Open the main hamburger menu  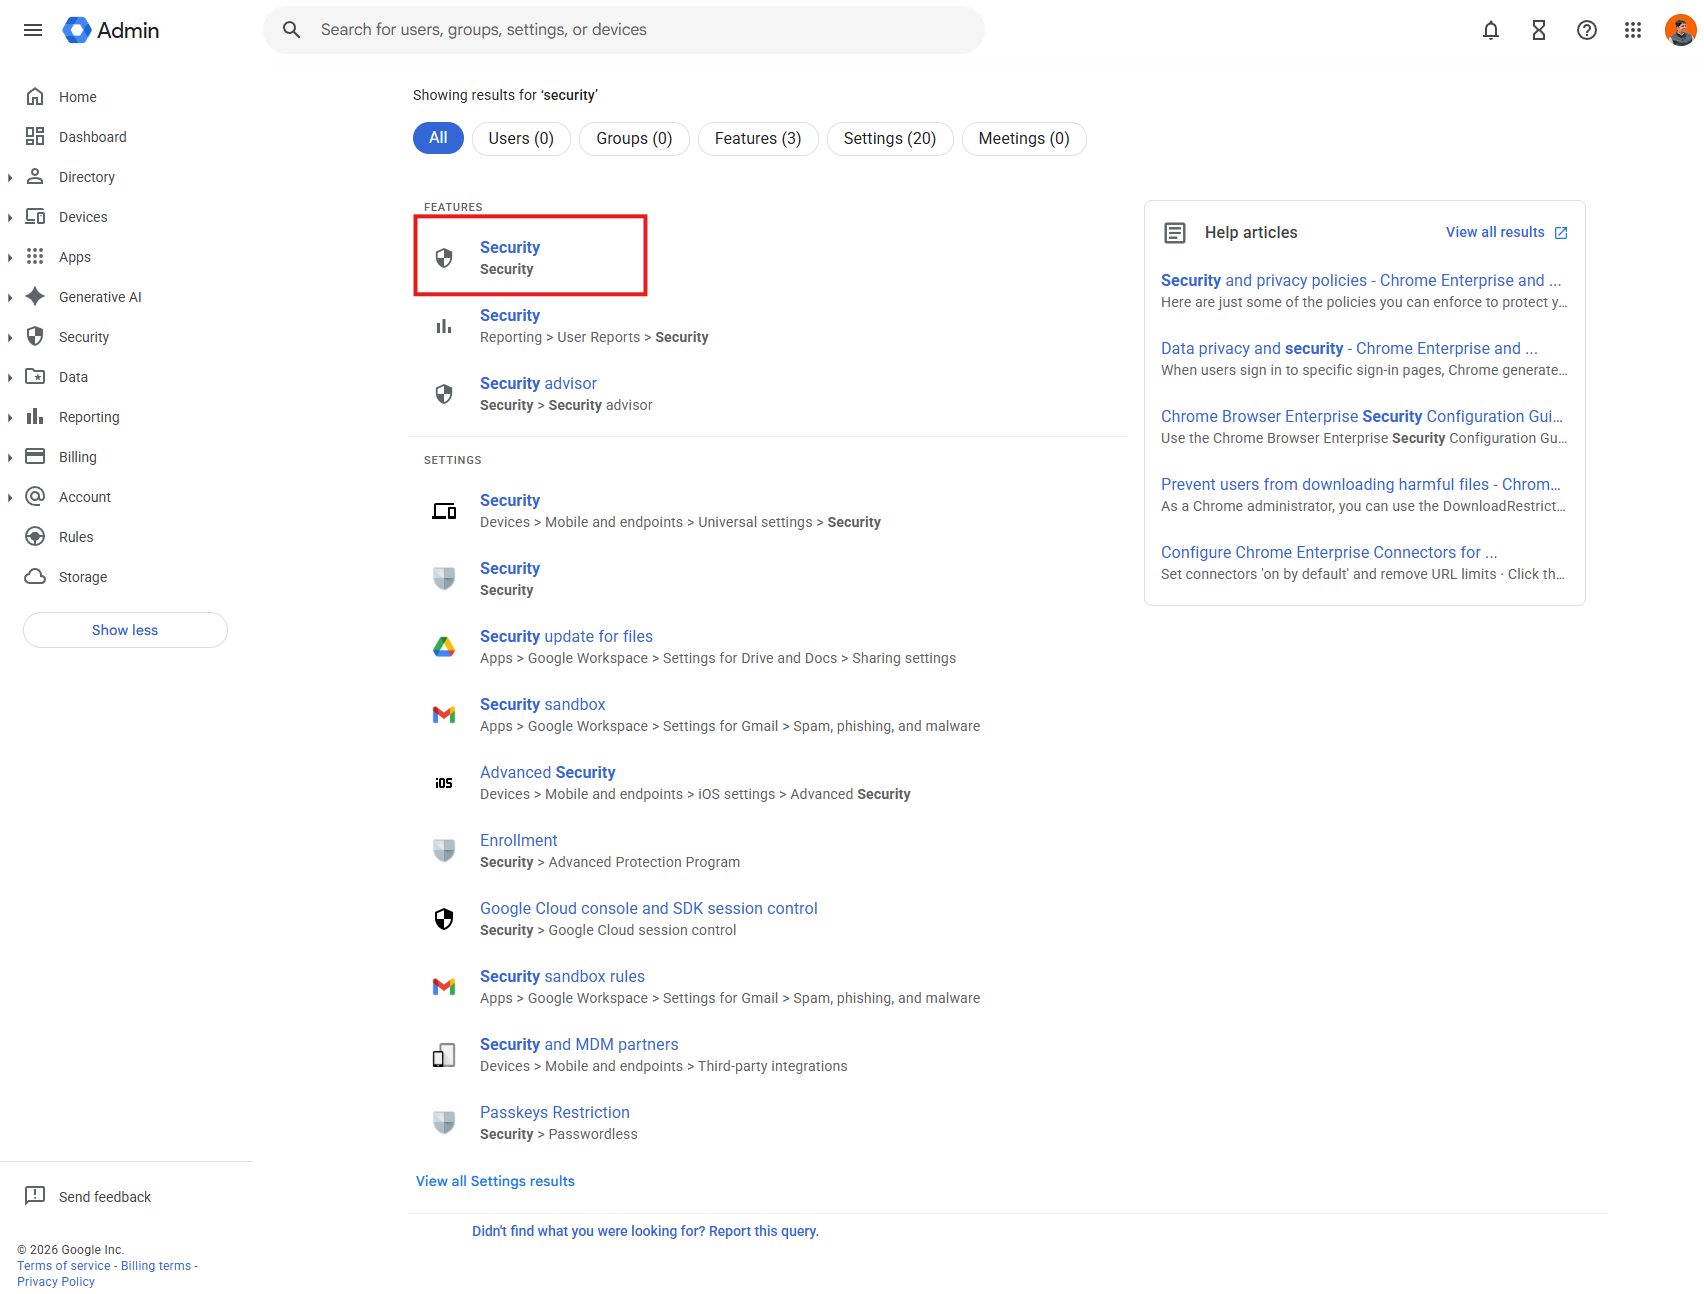pos(33,30)
